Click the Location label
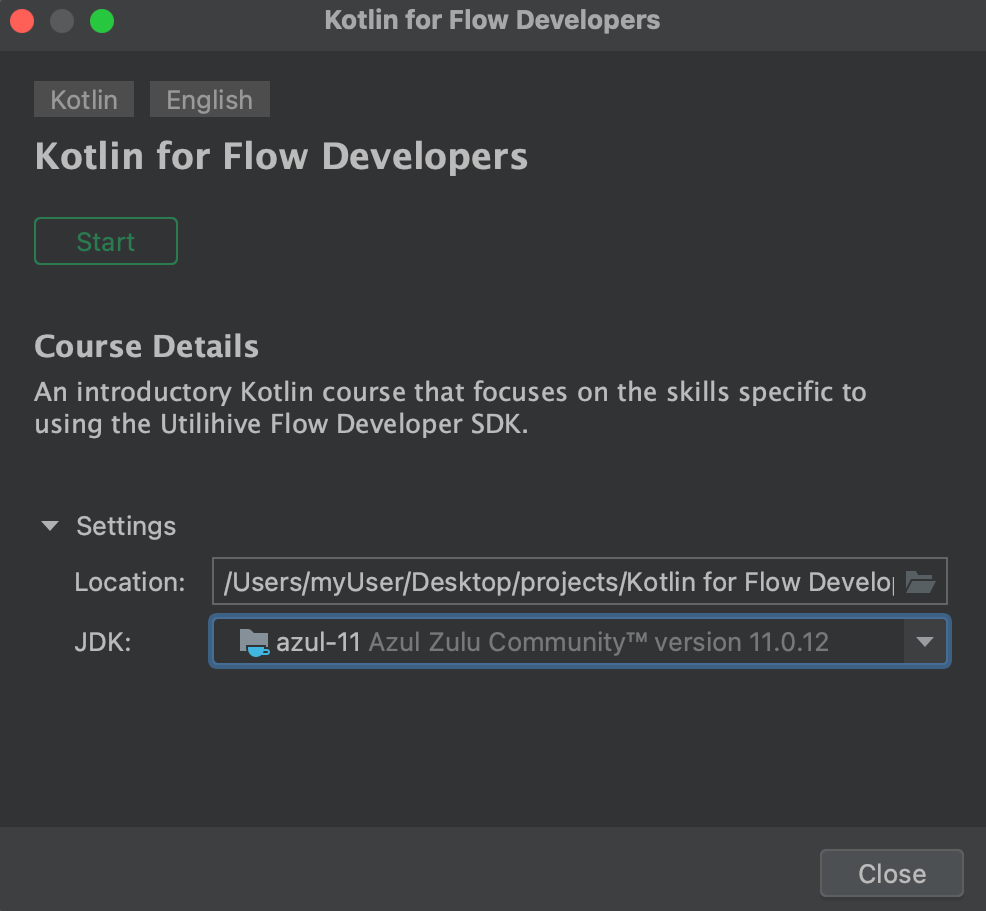Image resolution: width=986 pixels, height=911 pixels. click(x=129, y=581)
